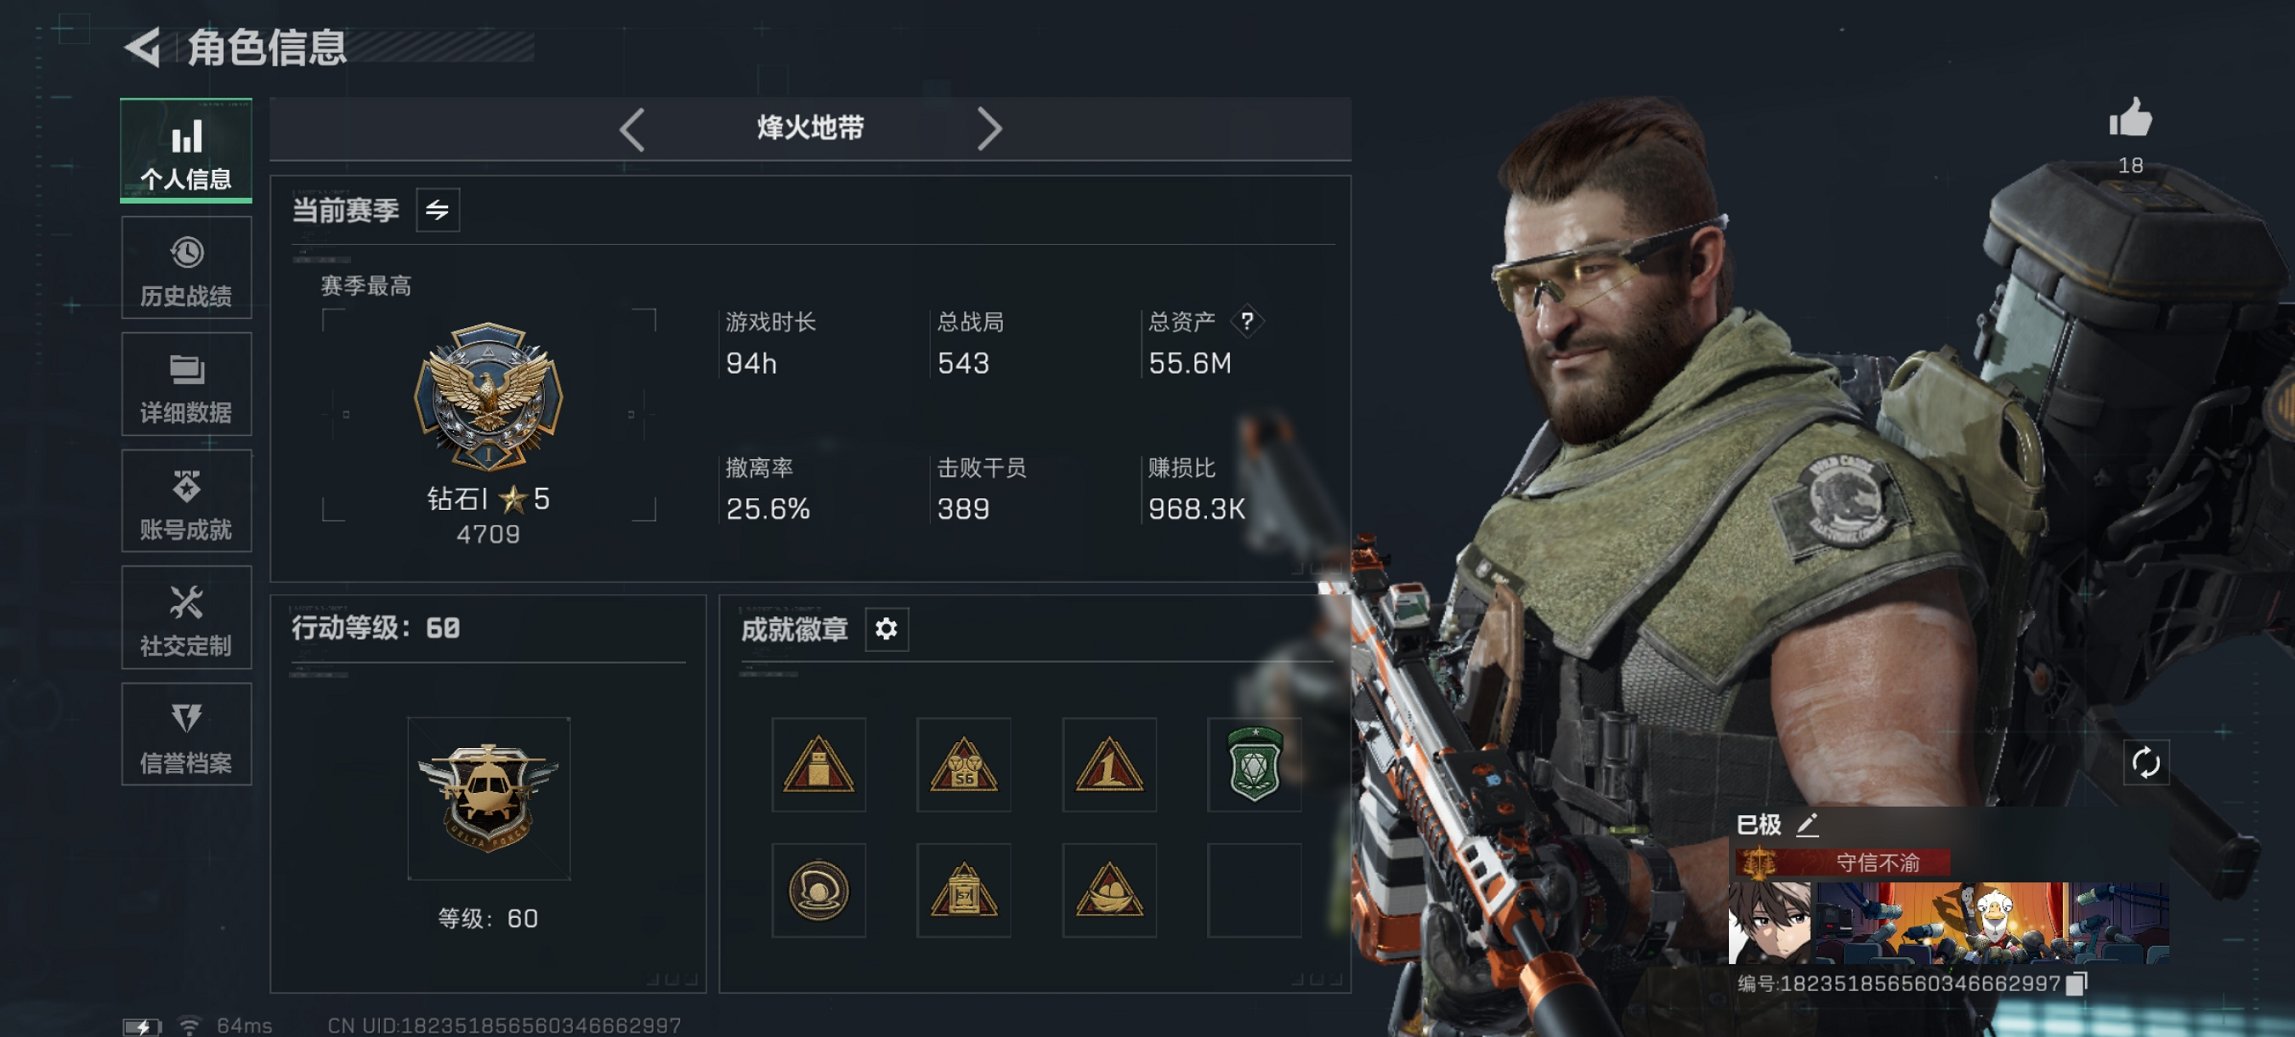2295x1037 pixels.
Task: Select the anime character avatar thumbnail
Action: pos(1770,922)
